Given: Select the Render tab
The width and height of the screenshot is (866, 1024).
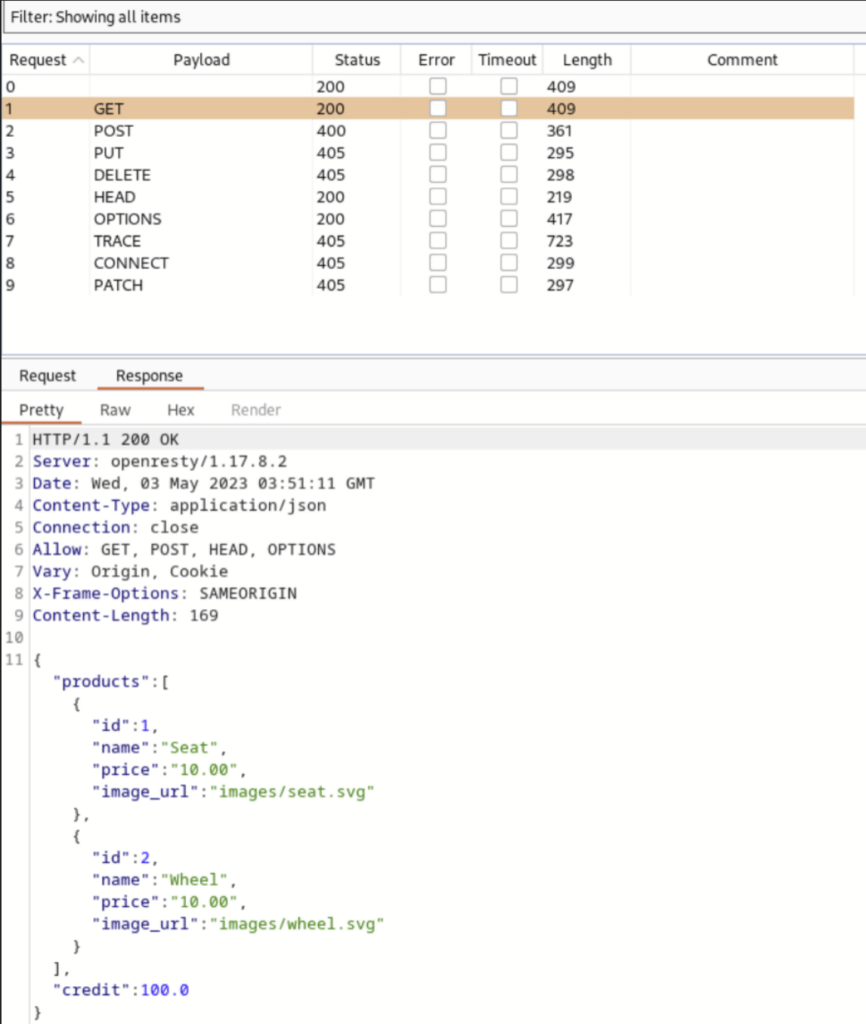Looking at the screenshot, I should [x=256, y=409].
